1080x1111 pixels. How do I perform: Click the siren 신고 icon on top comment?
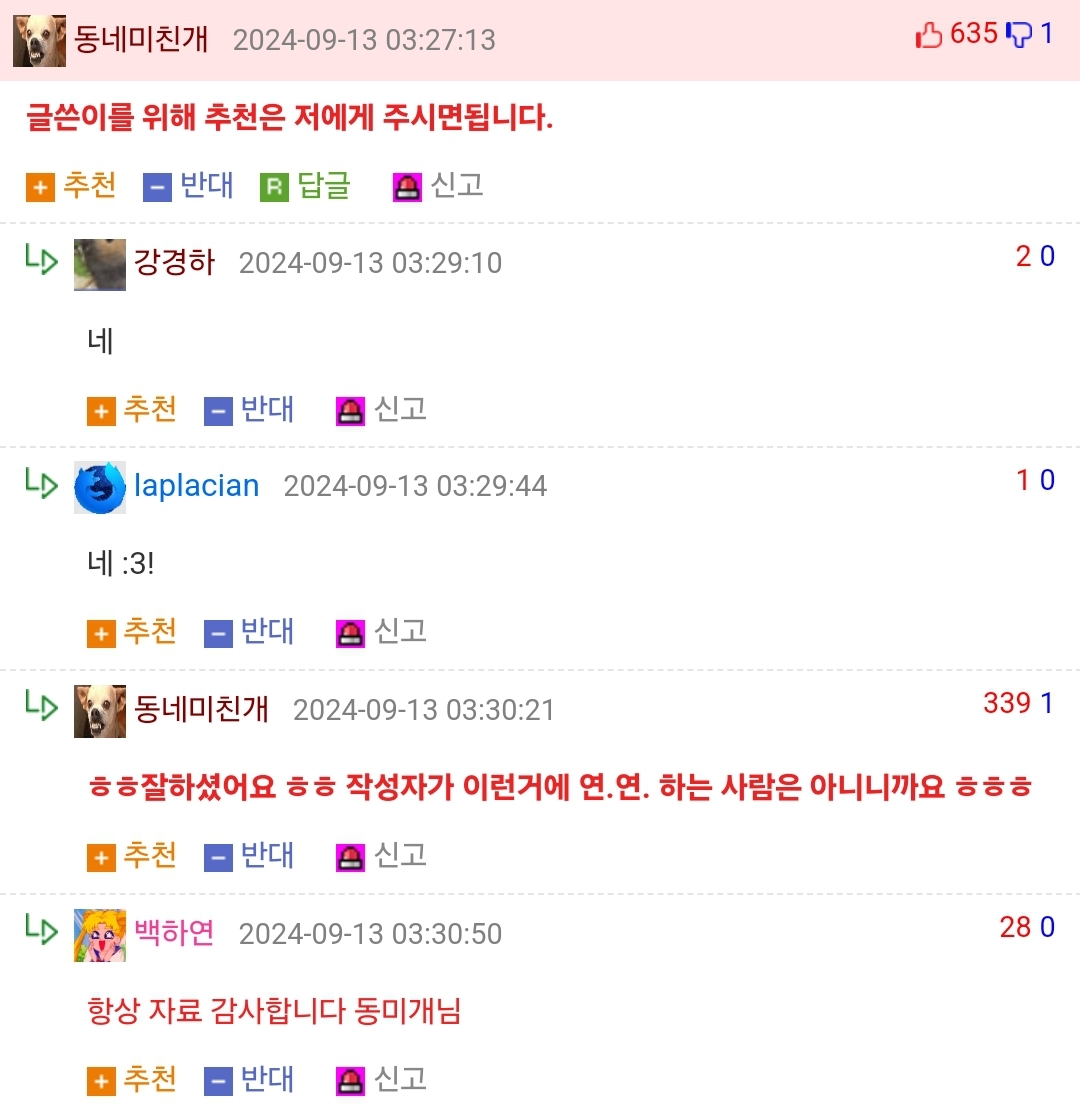pyautogui.click(x=407, y=188)
